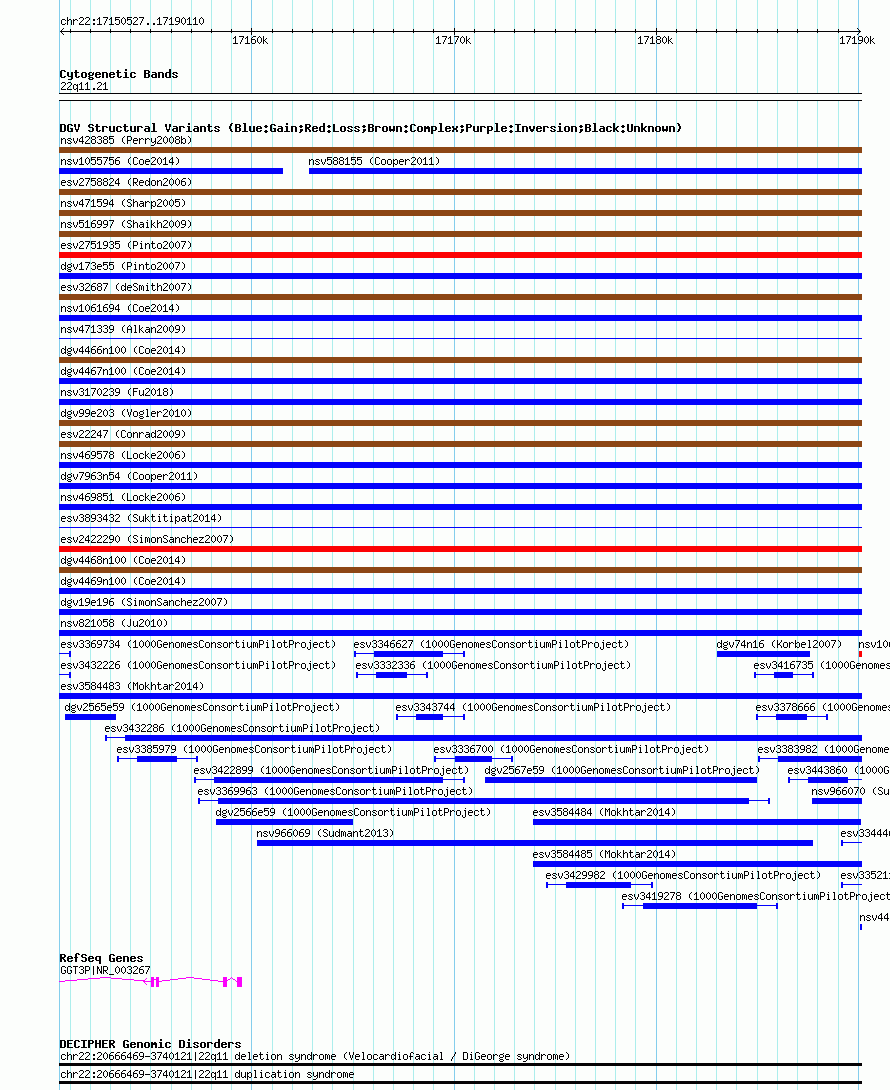The width and height of the screenshot is (890, 1090).
Task: Click the esv2422290 (SimonSanchez2007) label
Action: coord(147,539)
